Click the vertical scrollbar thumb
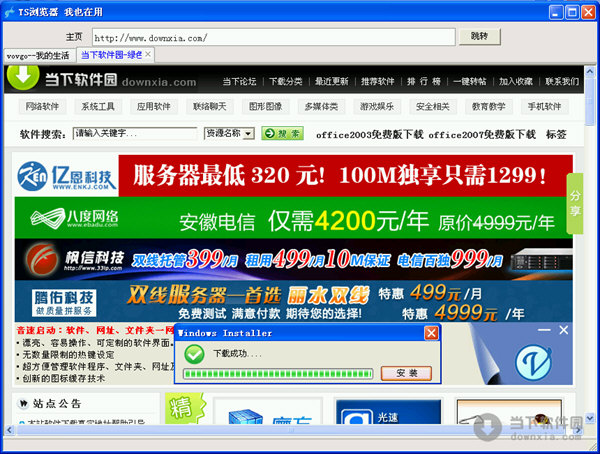This screenshot has height=454, width=600. coord(590,102)
